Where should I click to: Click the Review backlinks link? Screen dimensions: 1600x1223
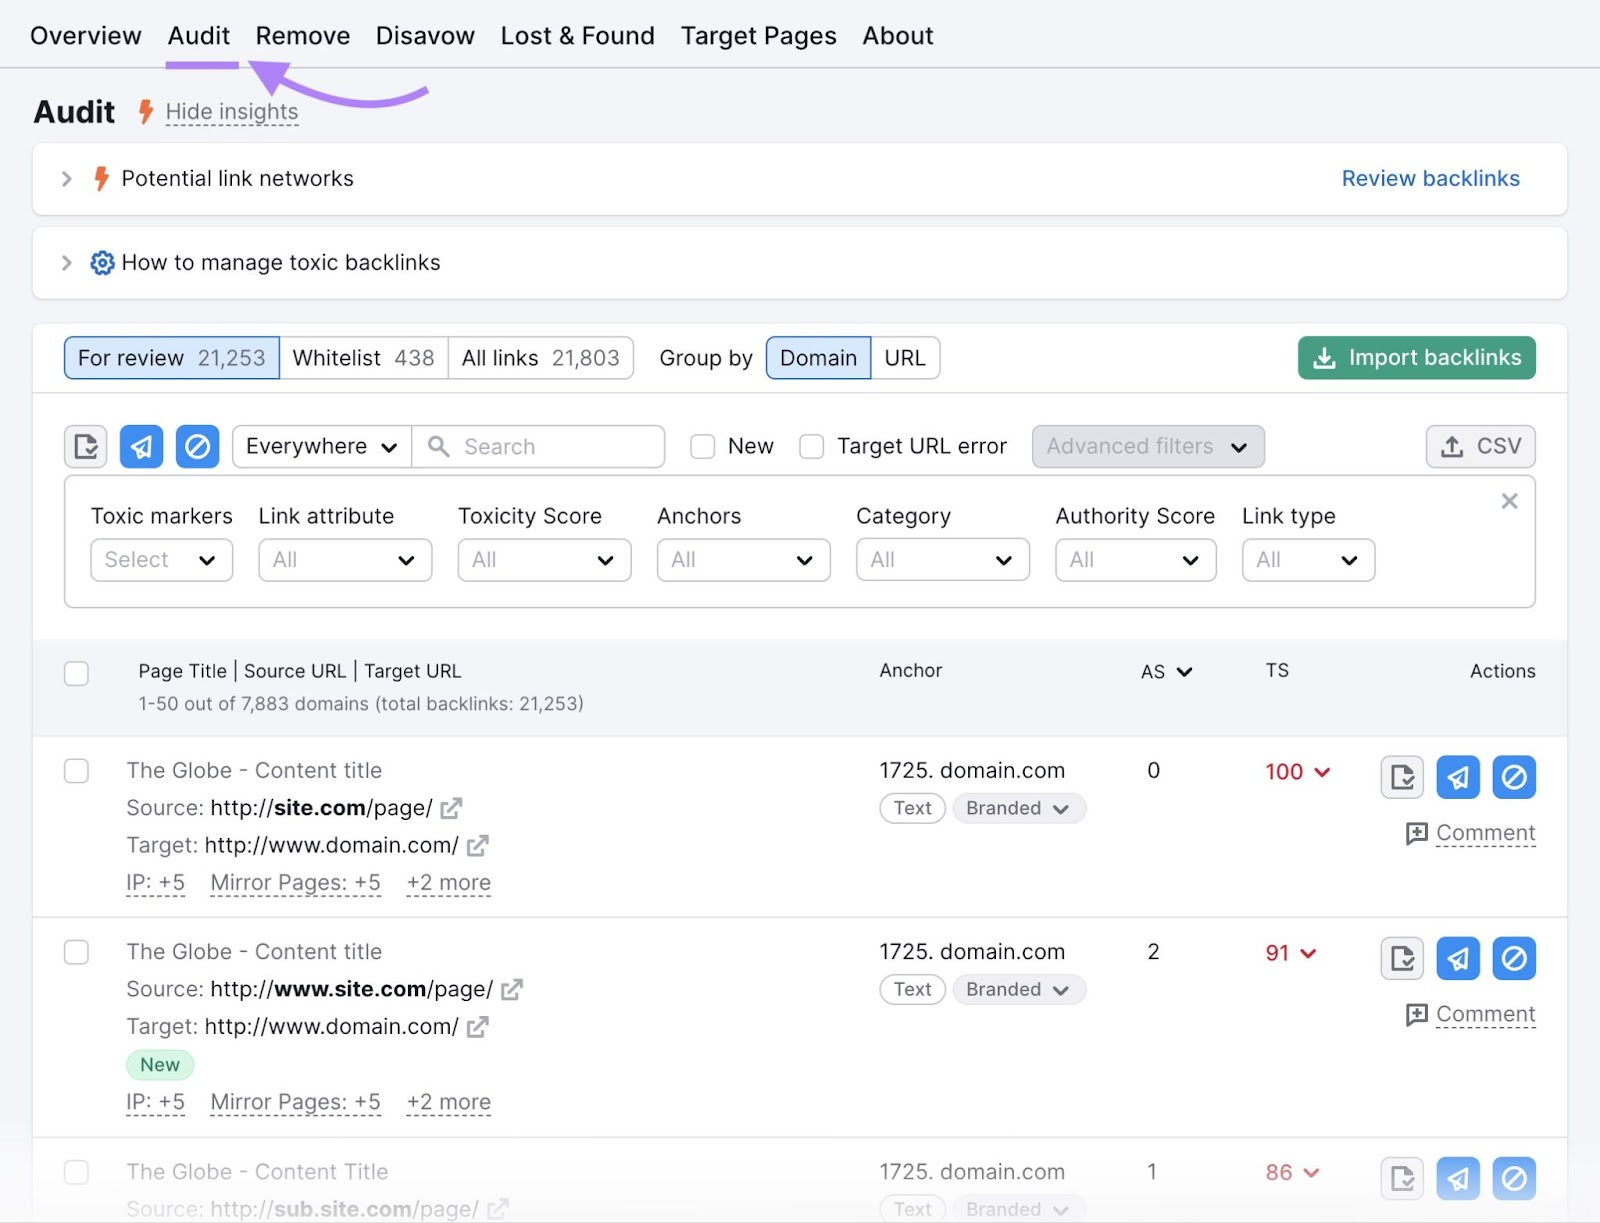(x=1430, y=178)
